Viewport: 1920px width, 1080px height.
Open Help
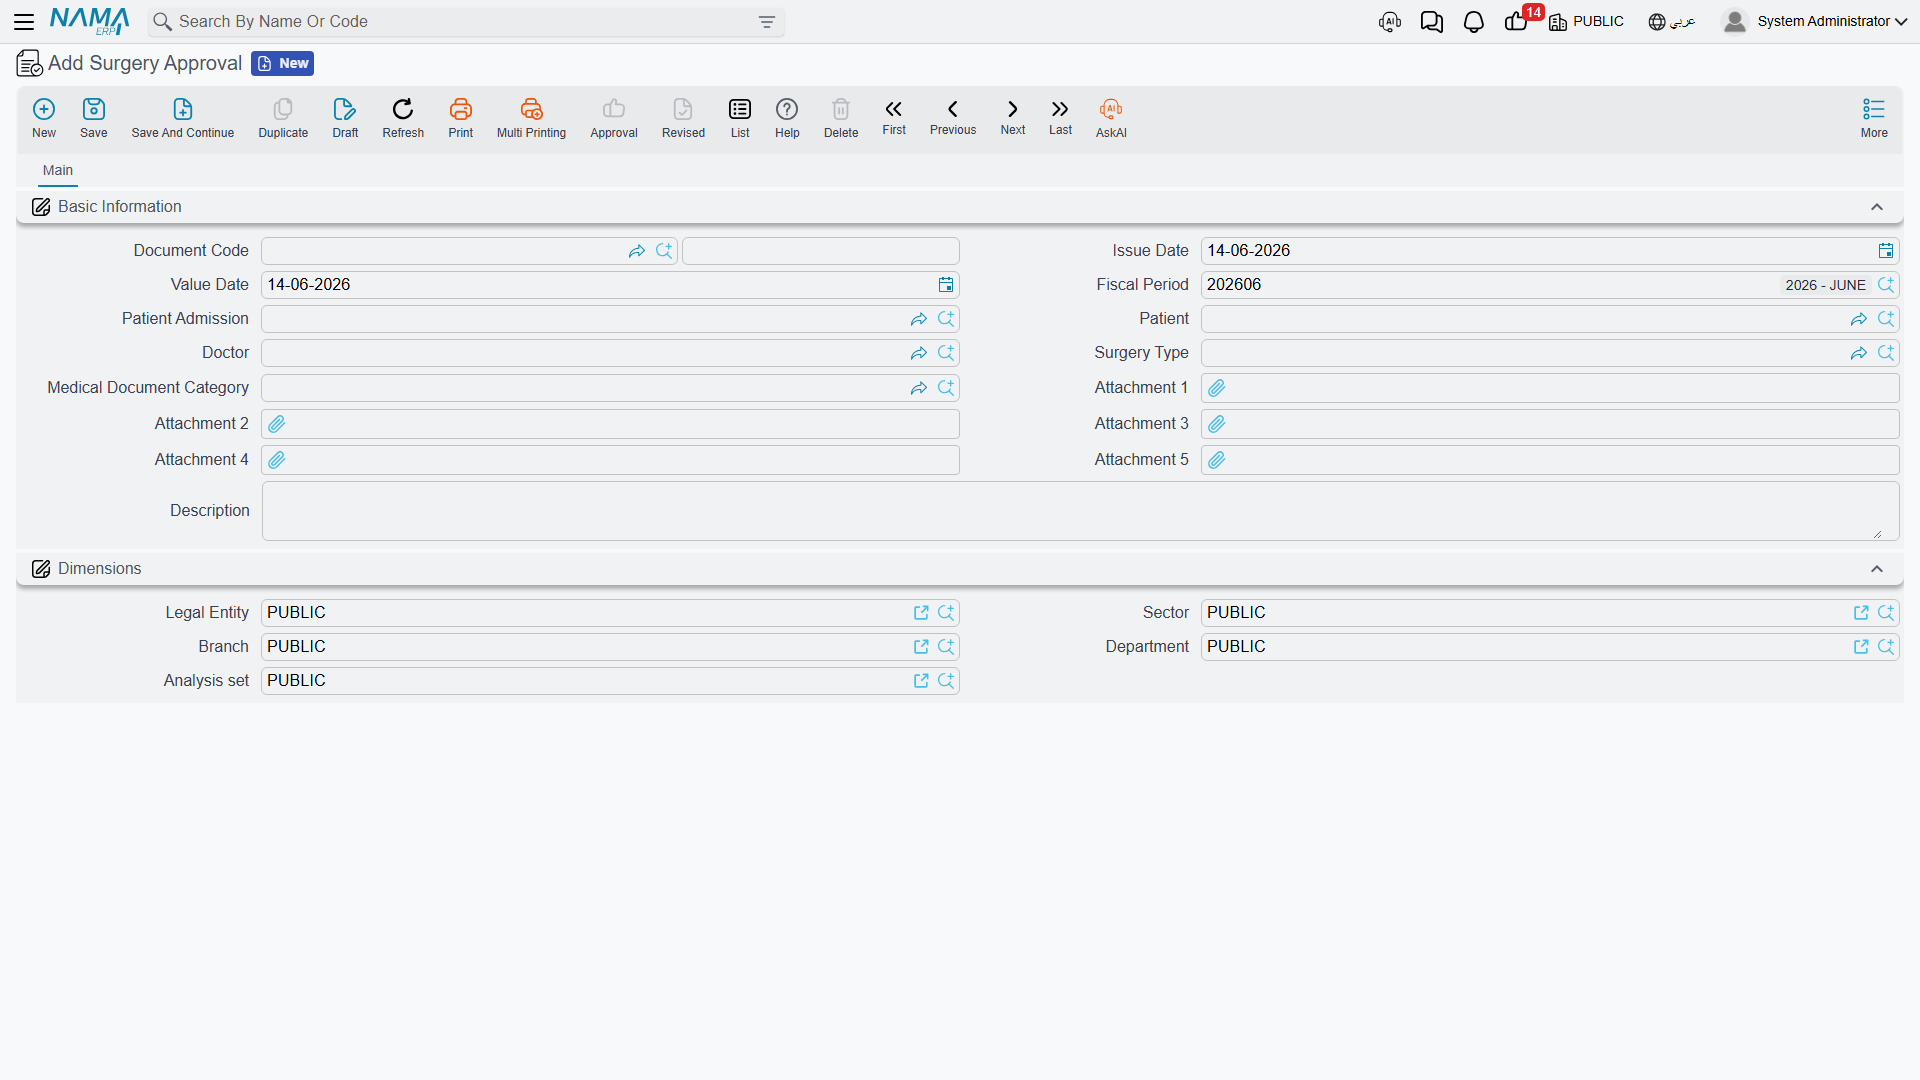[787, 118]
